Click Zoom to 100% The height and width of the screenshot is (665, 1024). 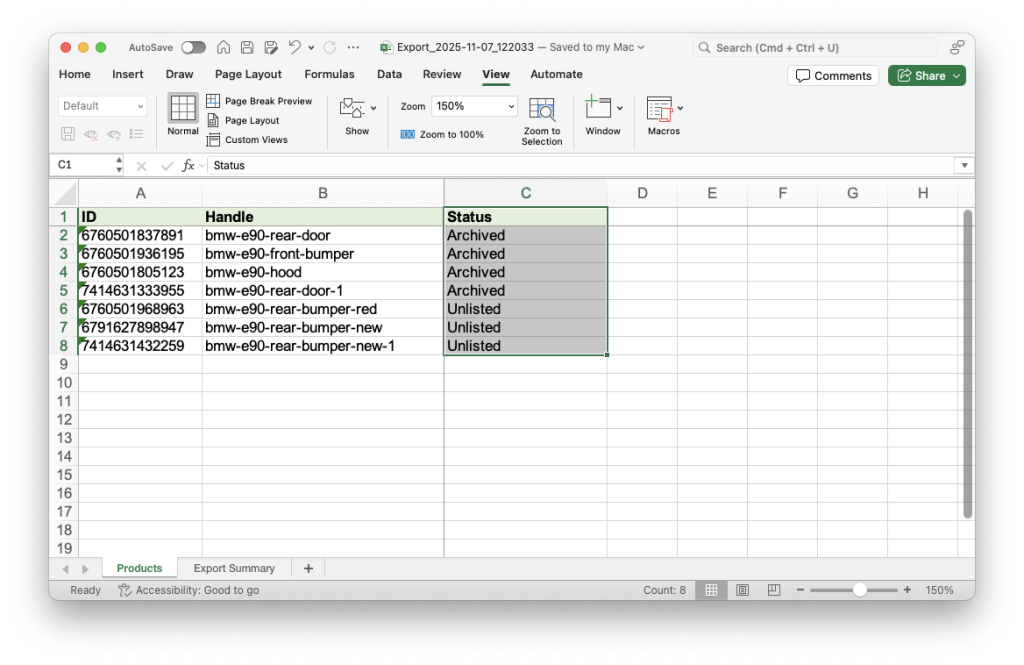(x=451, y=134)
